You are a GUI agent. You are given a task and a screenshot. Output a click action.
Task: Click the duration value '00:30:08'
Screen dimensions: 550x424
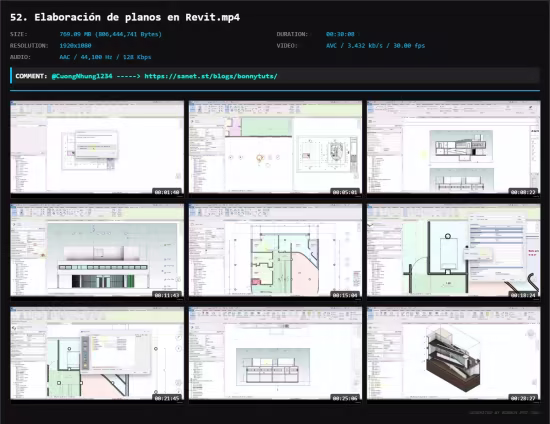[340, 34]
